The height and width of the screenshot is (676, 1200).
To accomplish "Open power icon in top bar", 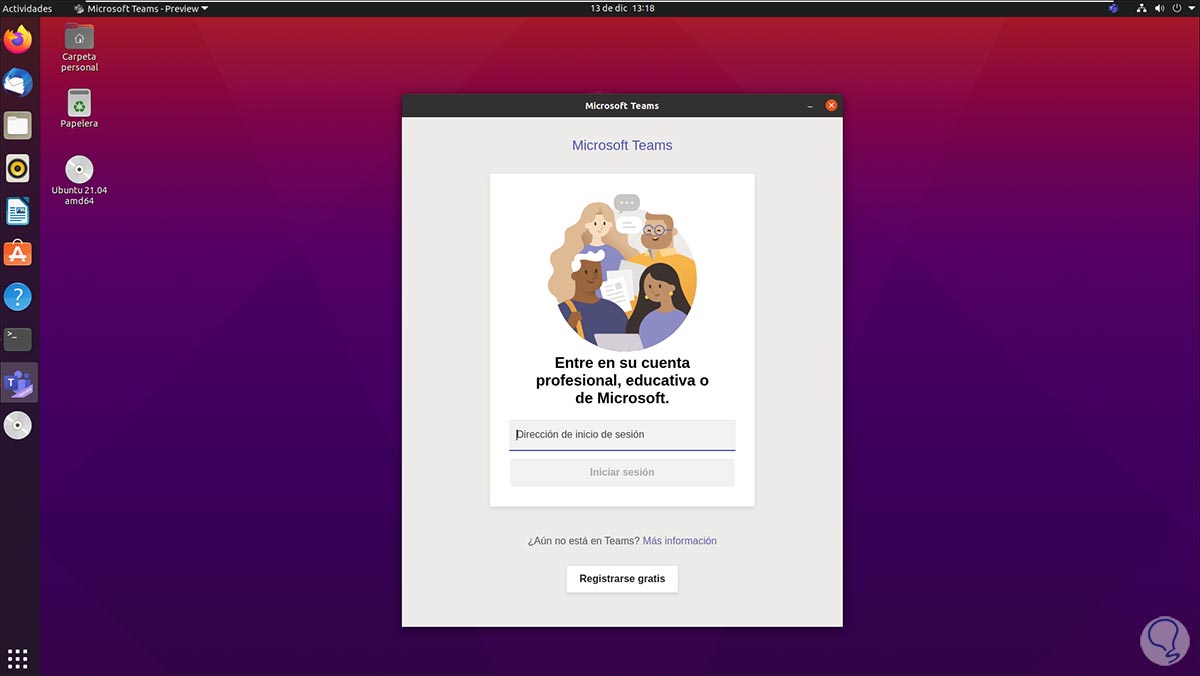I will [x=1176, y=8].
